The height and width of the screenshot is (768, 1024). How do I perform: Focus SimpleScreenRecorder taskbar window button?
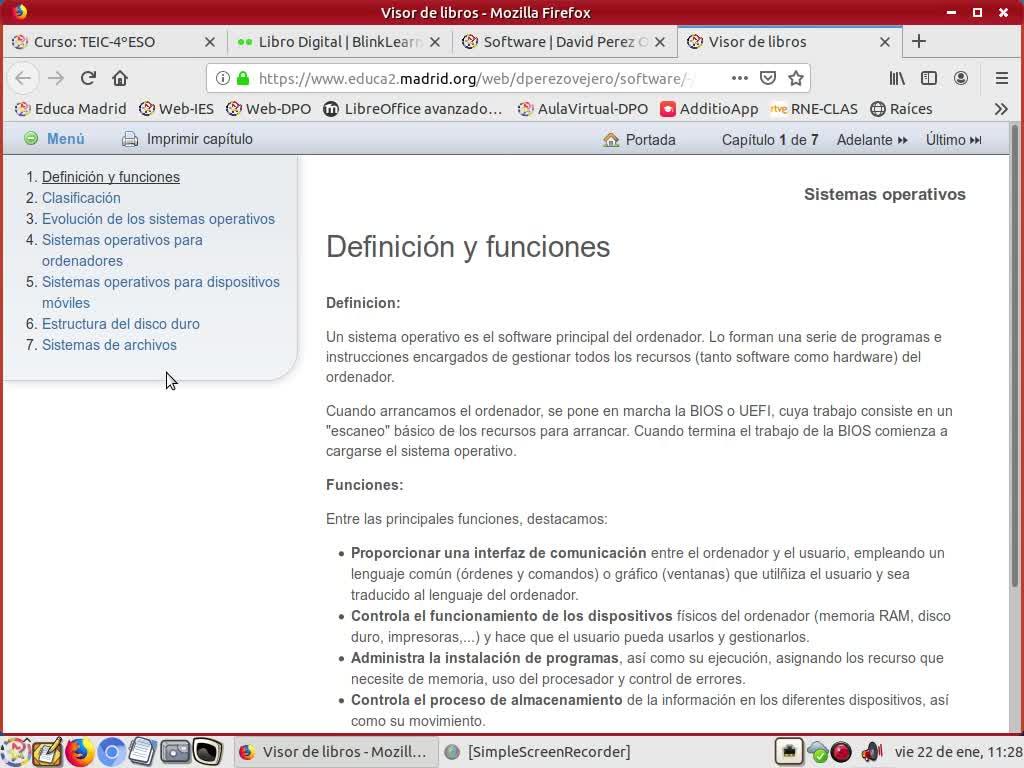[x=539, y=752]
